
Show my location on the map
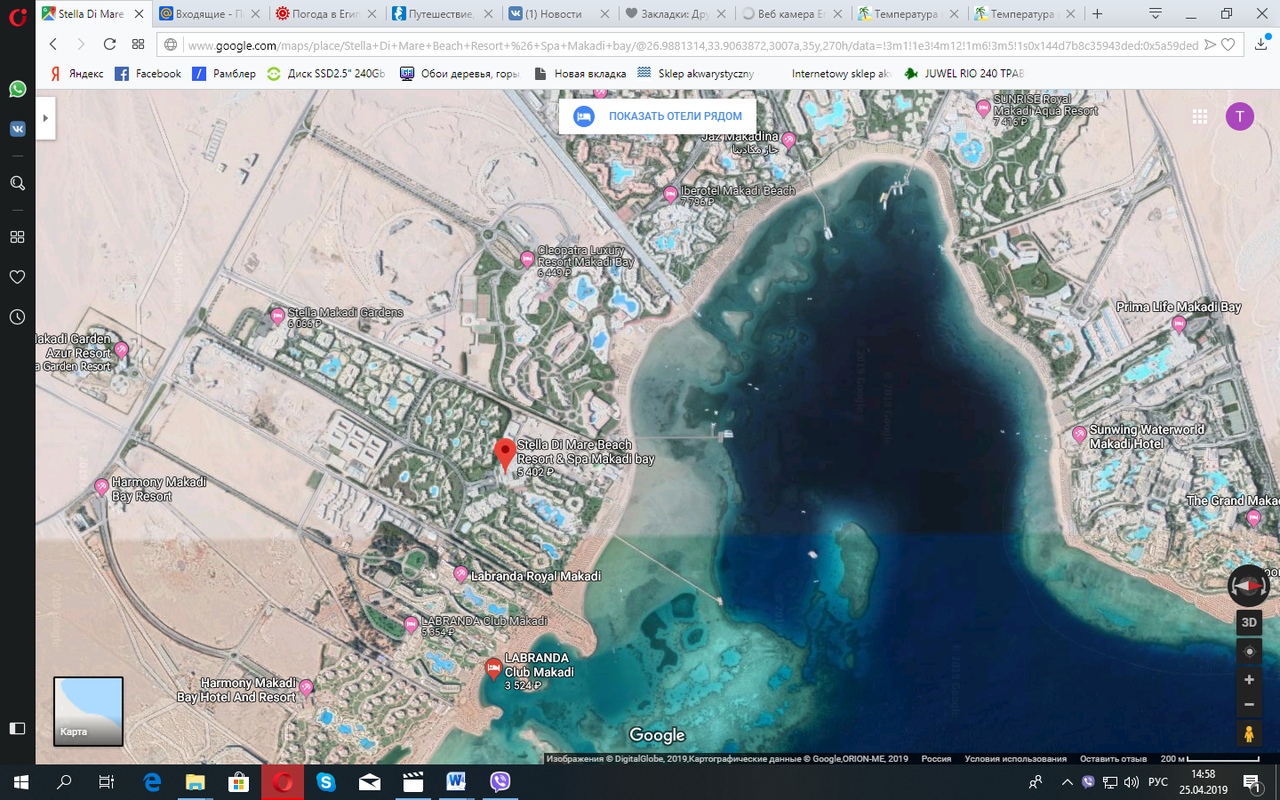click(x=1249, y=652)
